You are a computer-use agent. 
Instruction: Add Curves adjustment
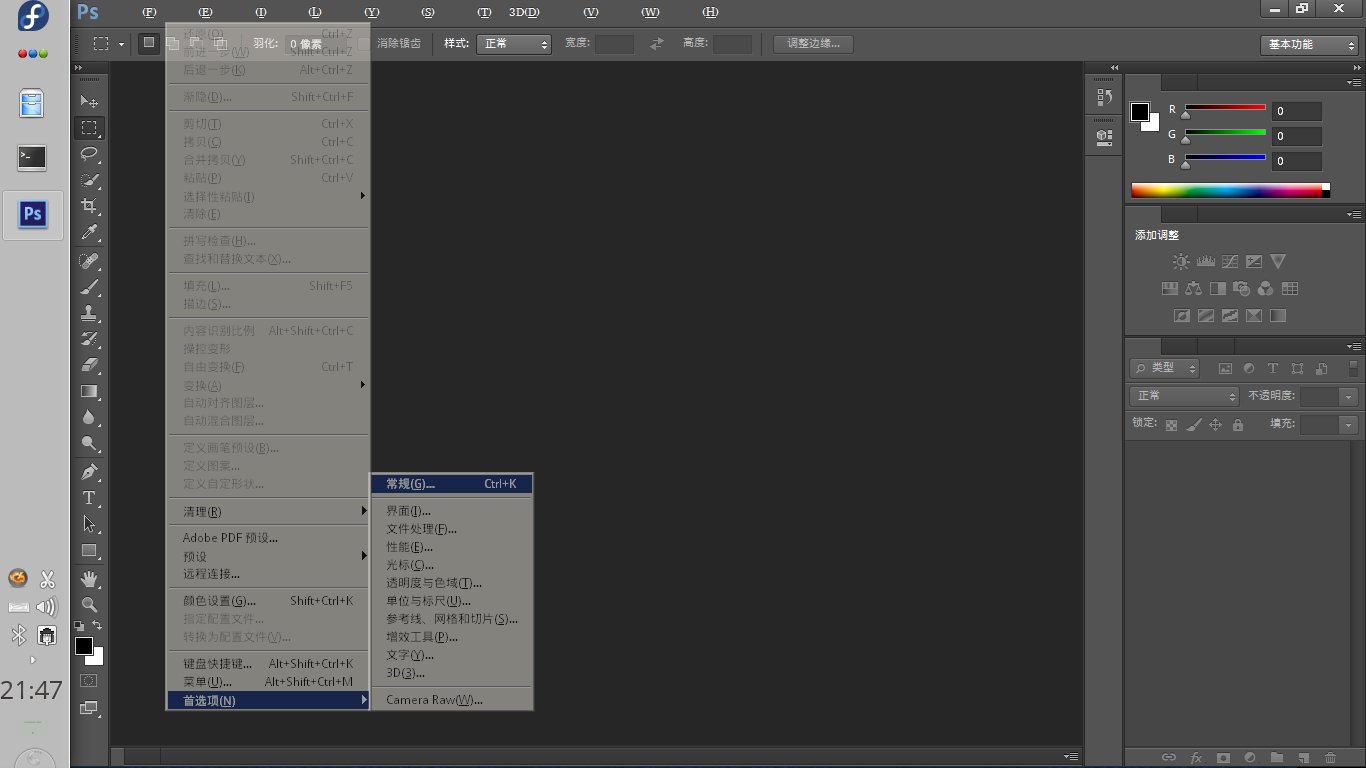[1229, 262]
